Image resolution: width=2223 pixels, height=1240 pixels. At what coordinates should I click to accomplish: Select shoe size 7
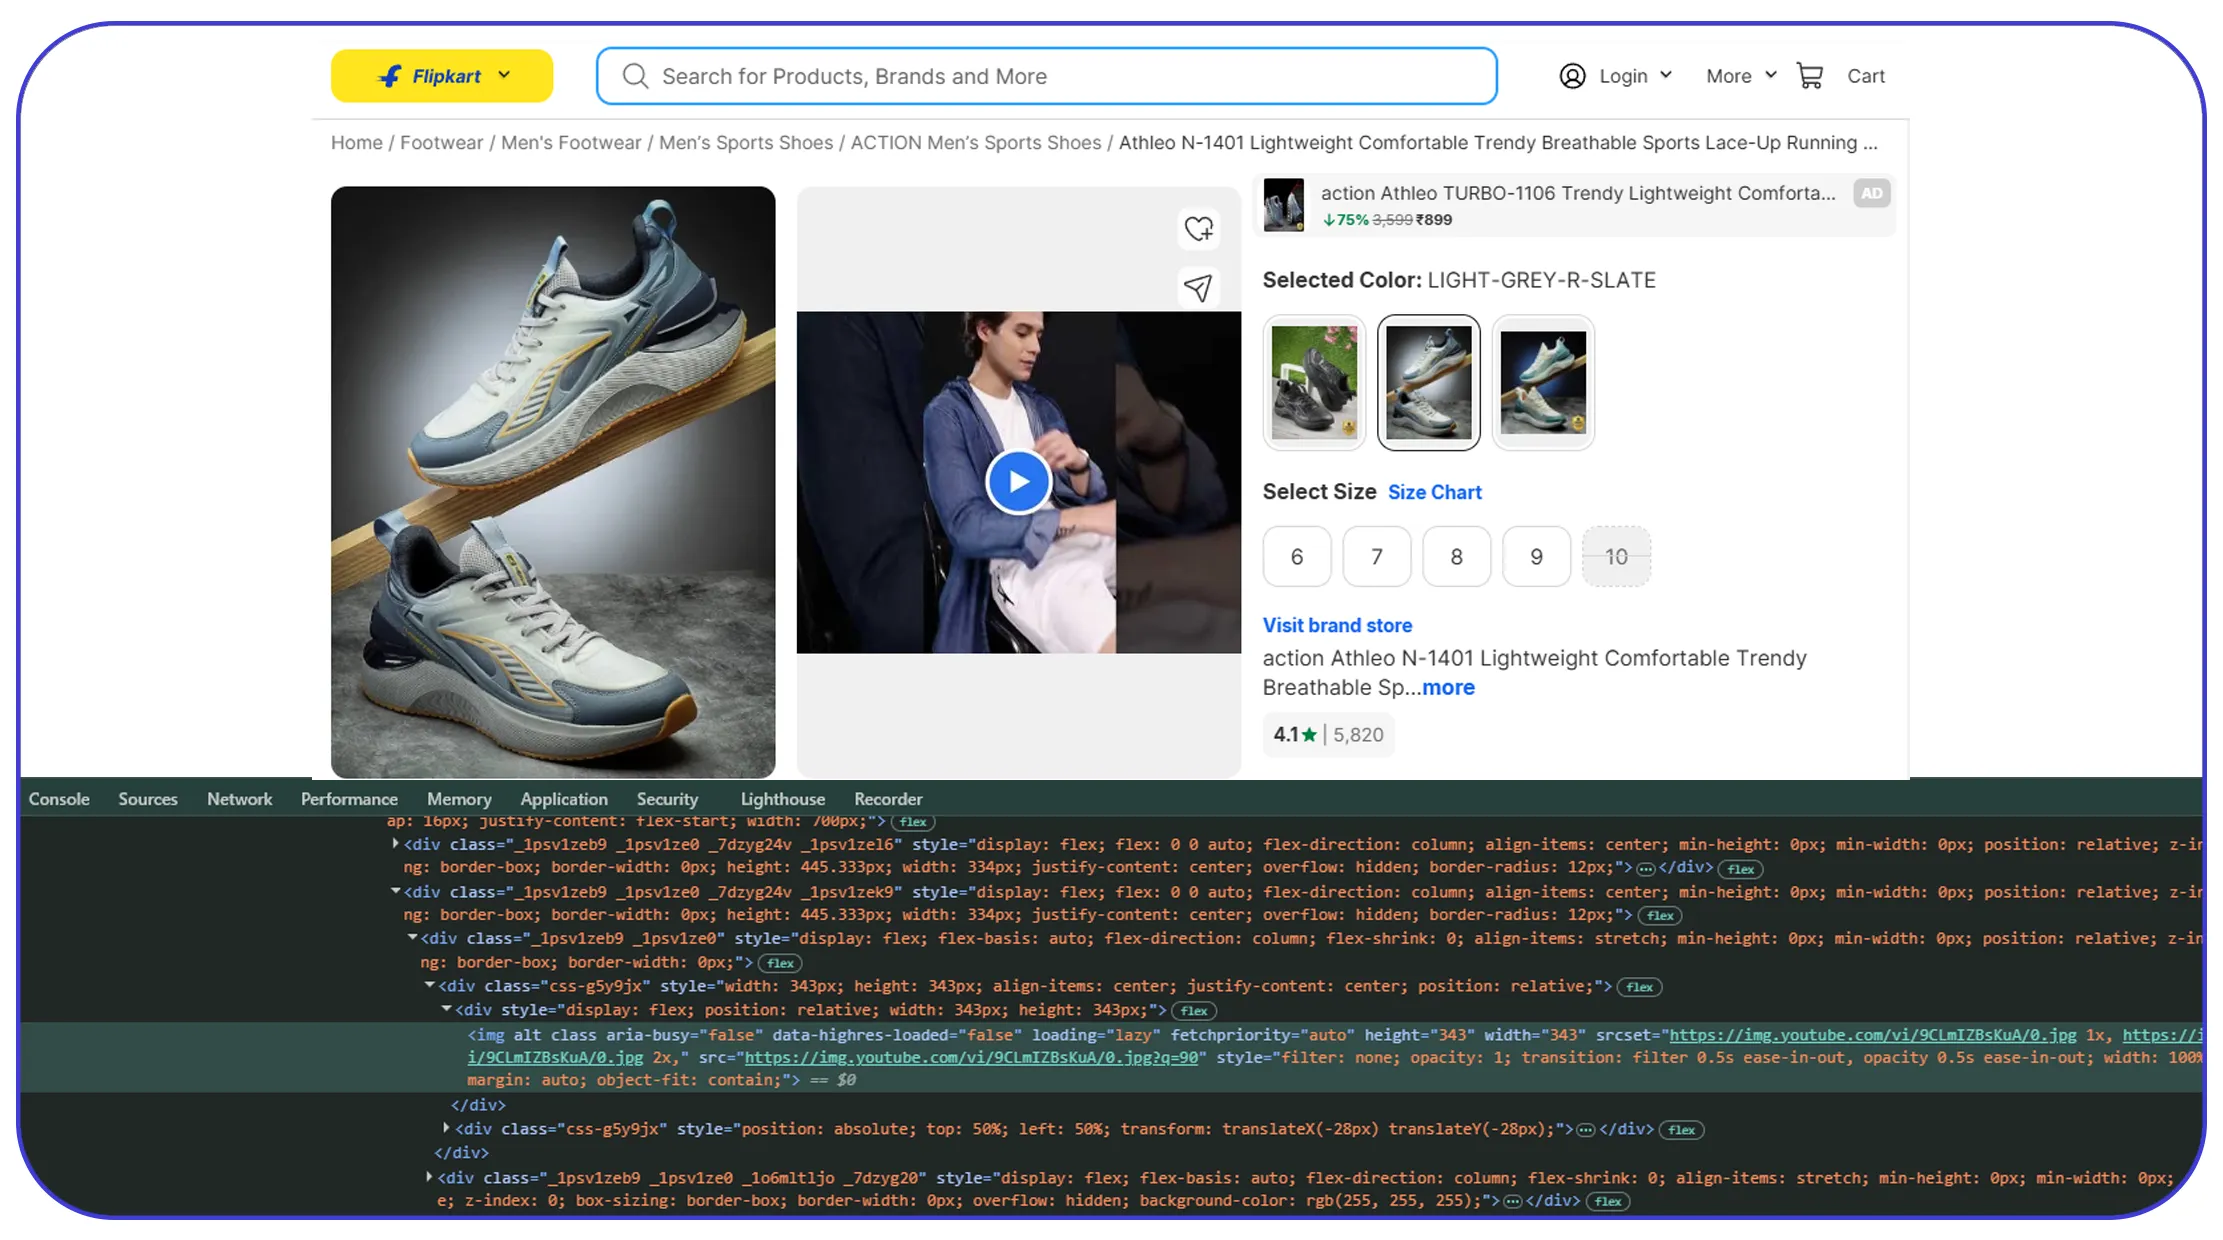1377,556
